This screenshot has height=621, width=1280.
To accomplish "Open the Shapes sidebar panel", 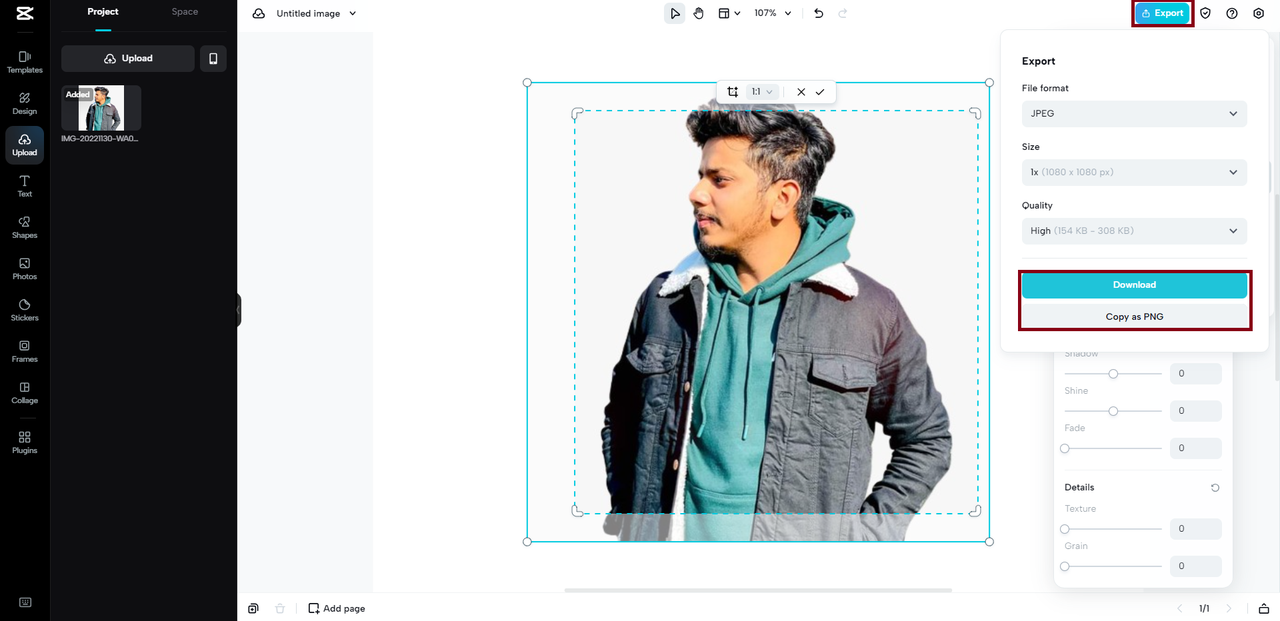I will coord(25,227).
